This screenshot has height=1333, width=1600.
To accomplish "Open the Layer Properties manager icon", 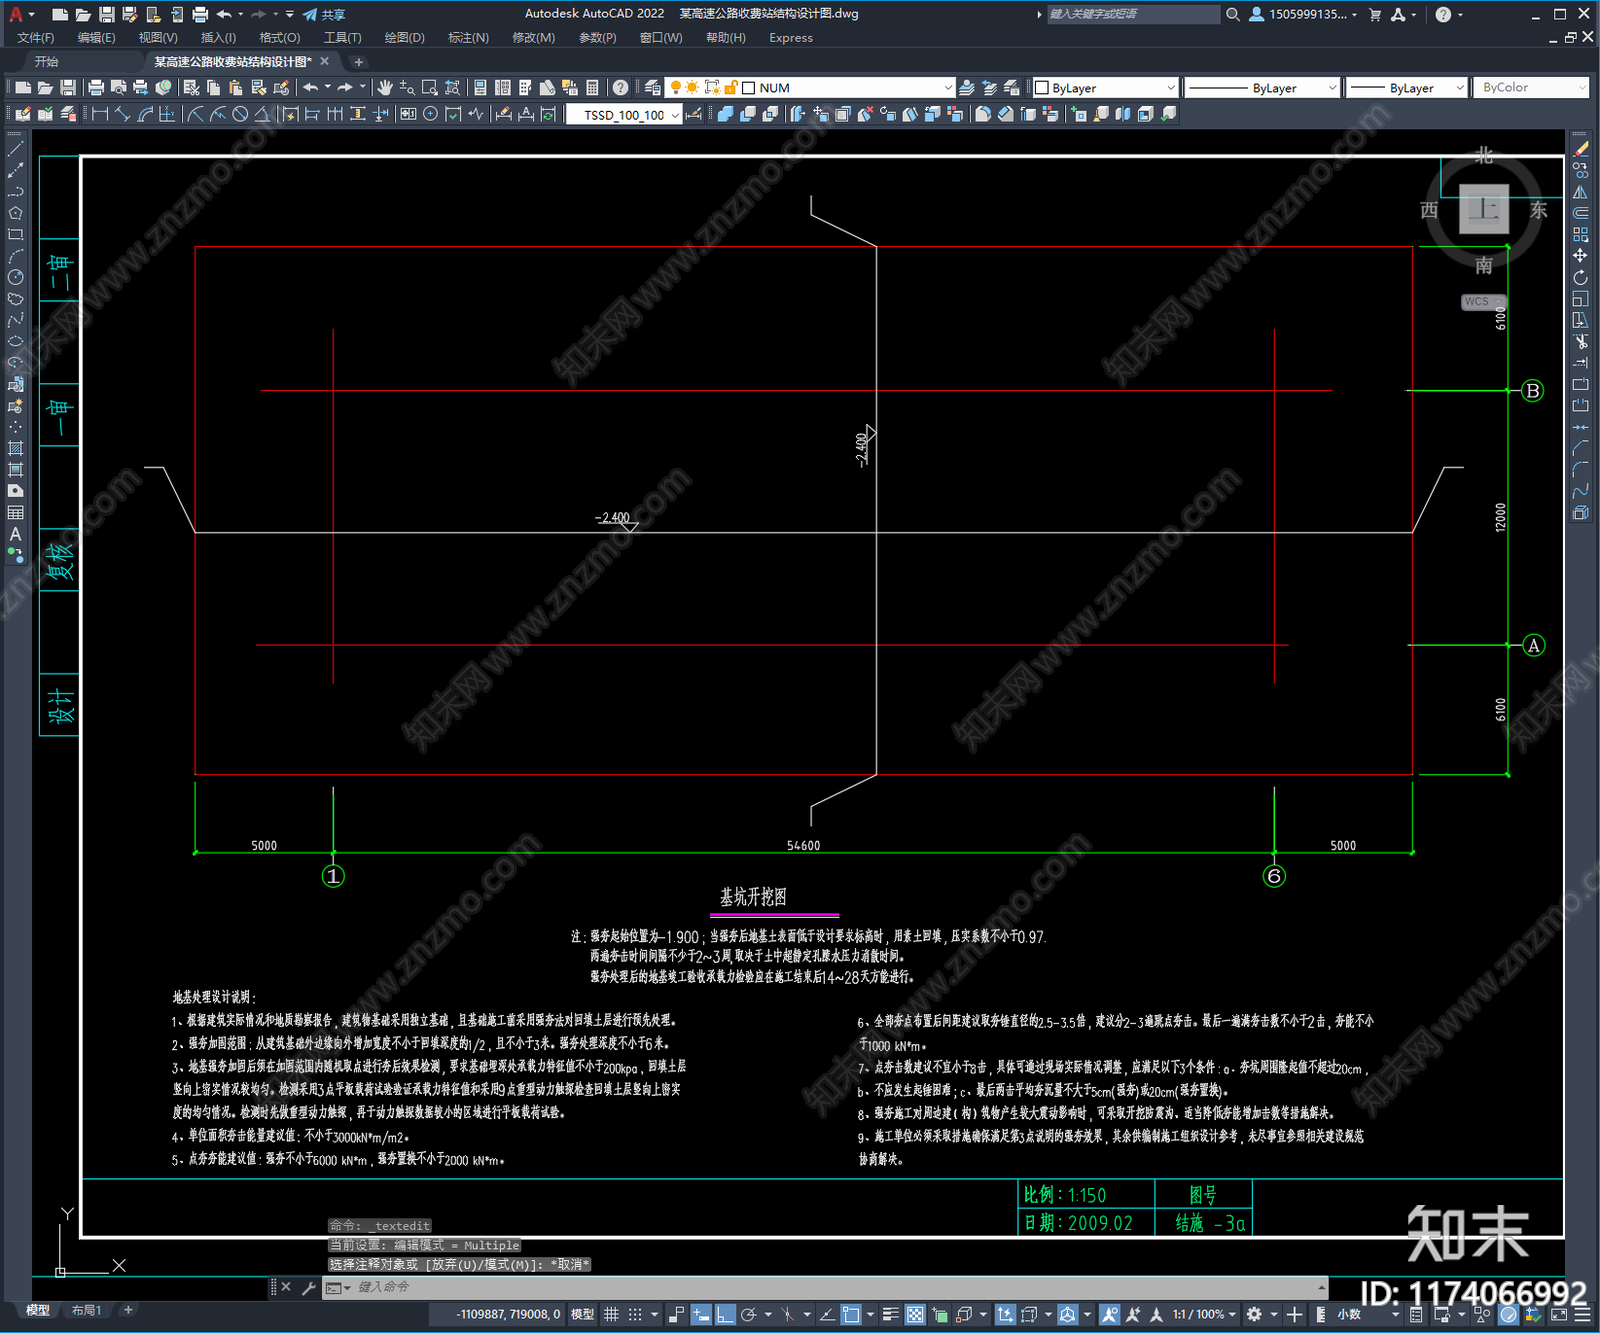I will pos(653,88).
